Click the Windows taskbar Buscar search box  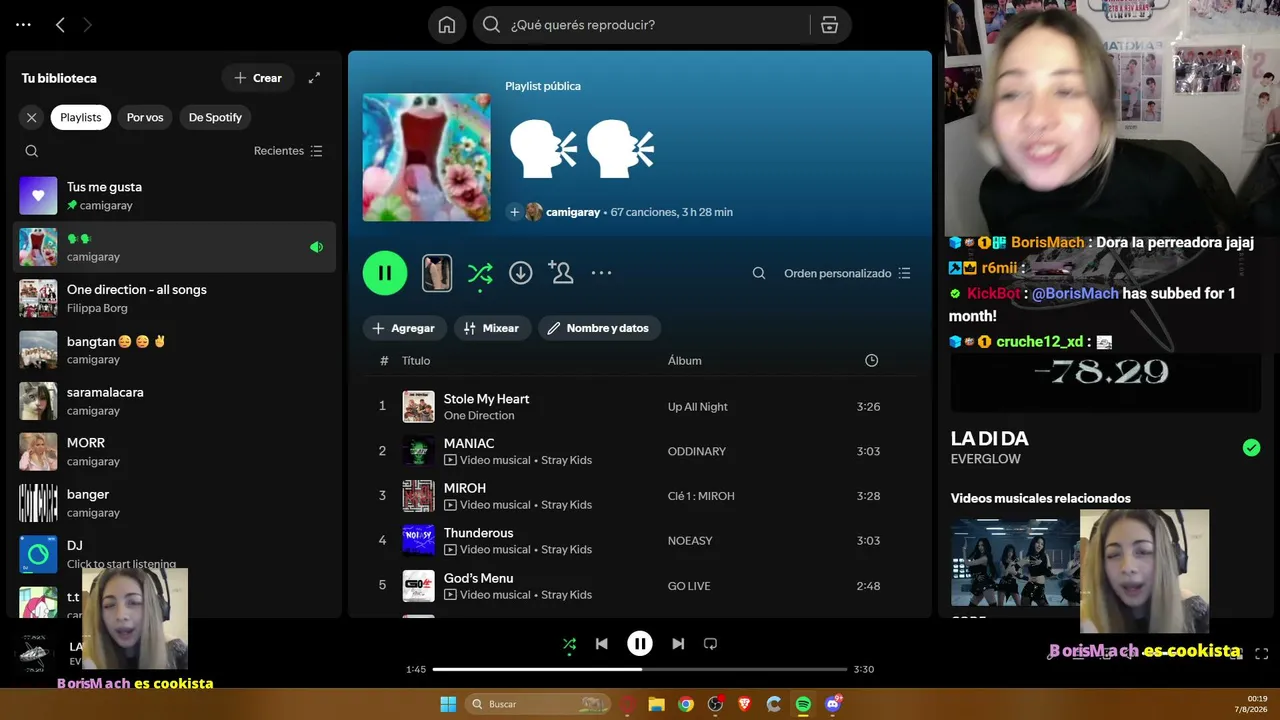click(x=540, y=704)
